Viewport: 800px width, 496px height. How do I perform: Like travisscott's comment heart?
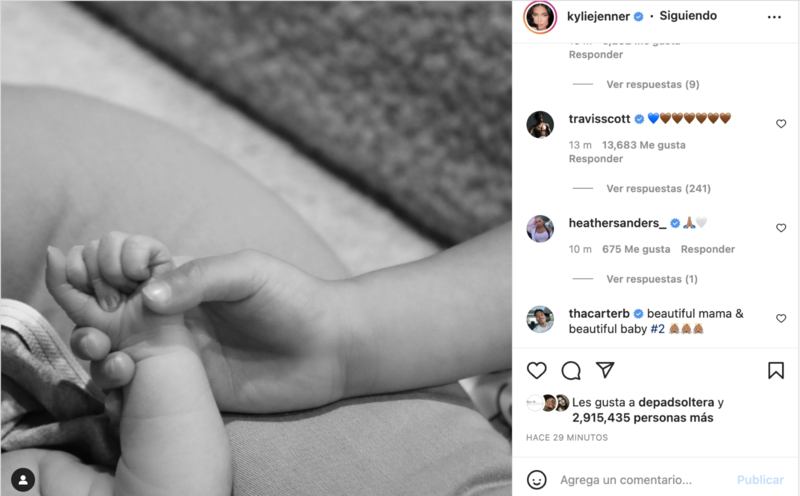click(x=781, y=123)
